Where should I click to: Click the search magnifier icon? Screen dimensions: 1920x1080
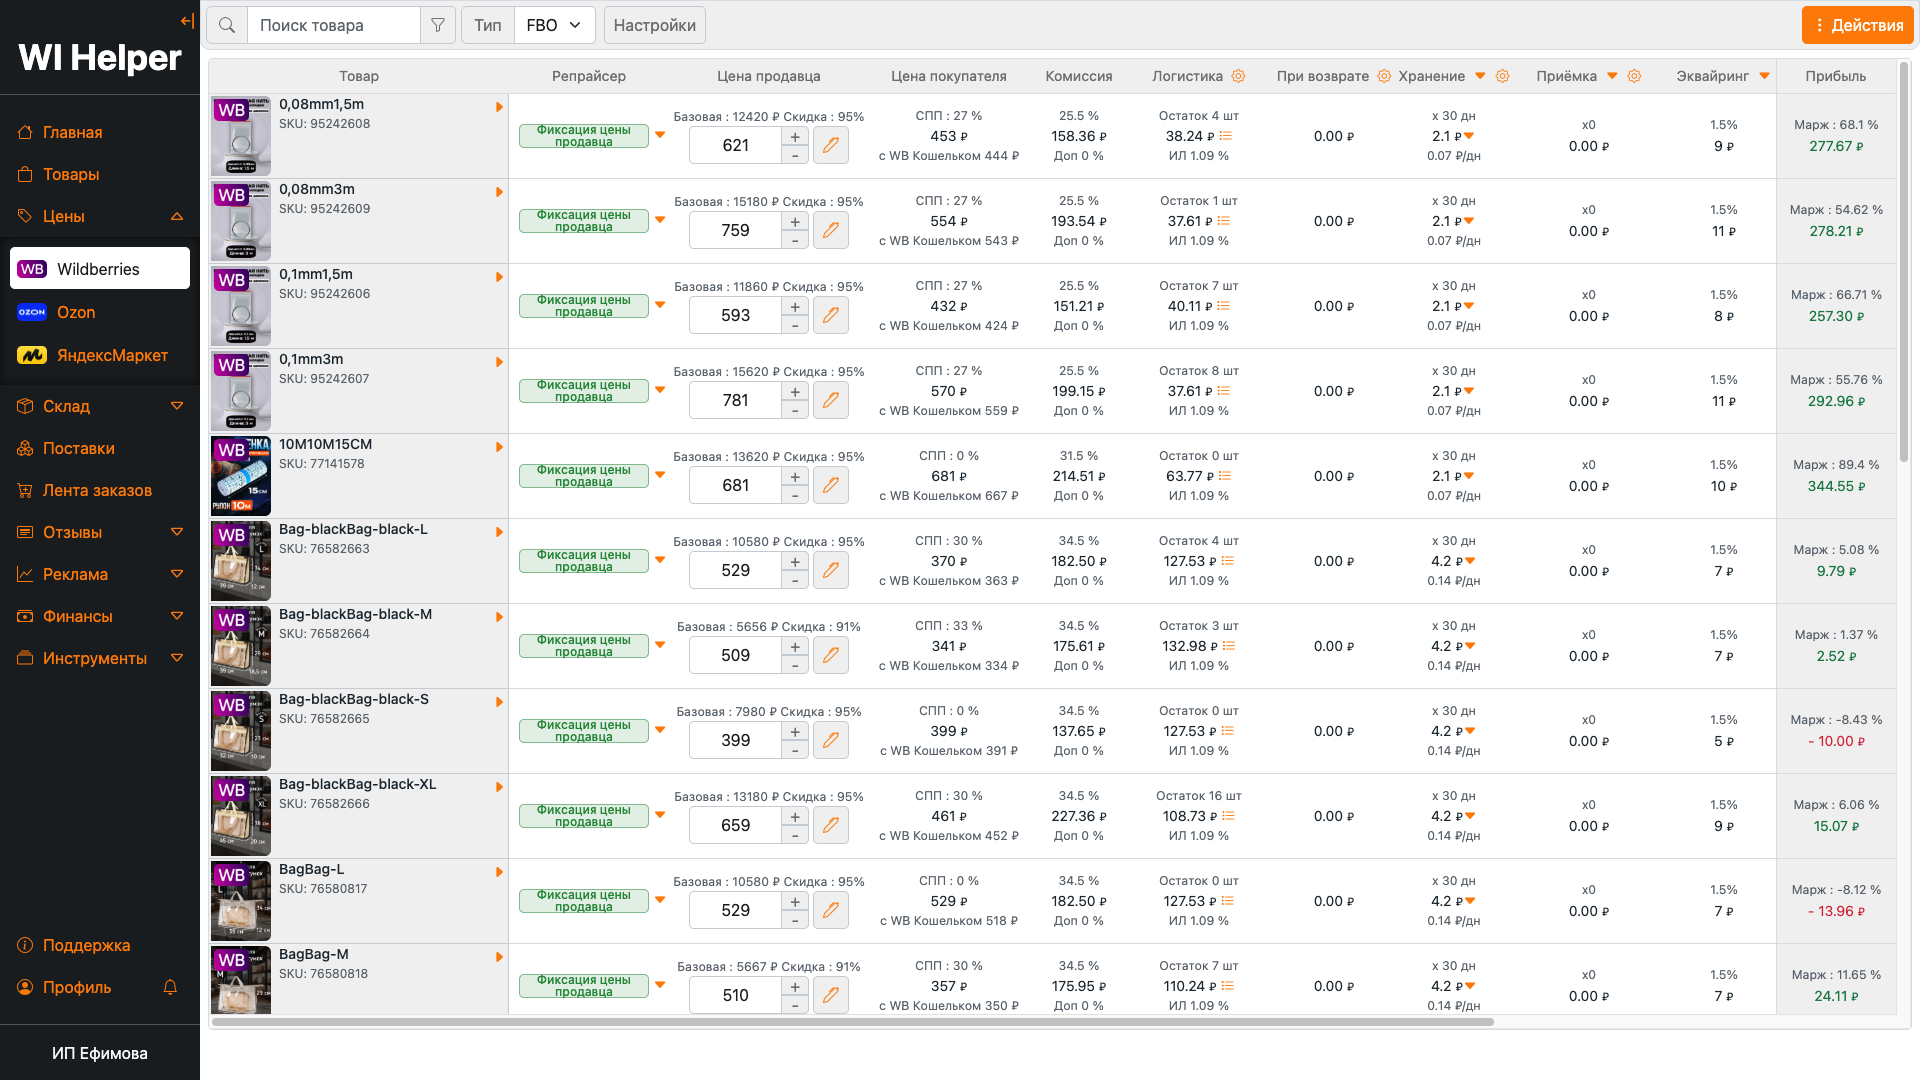(x=227, y=25)
